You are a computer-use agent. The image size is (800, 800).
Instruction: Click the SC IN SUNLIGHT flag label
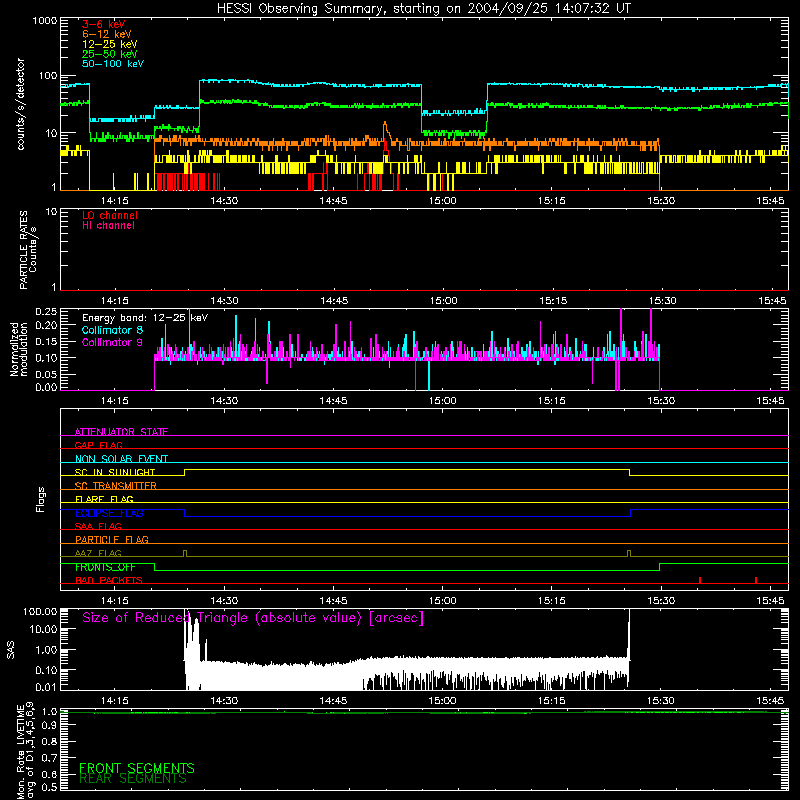[115, 472]
